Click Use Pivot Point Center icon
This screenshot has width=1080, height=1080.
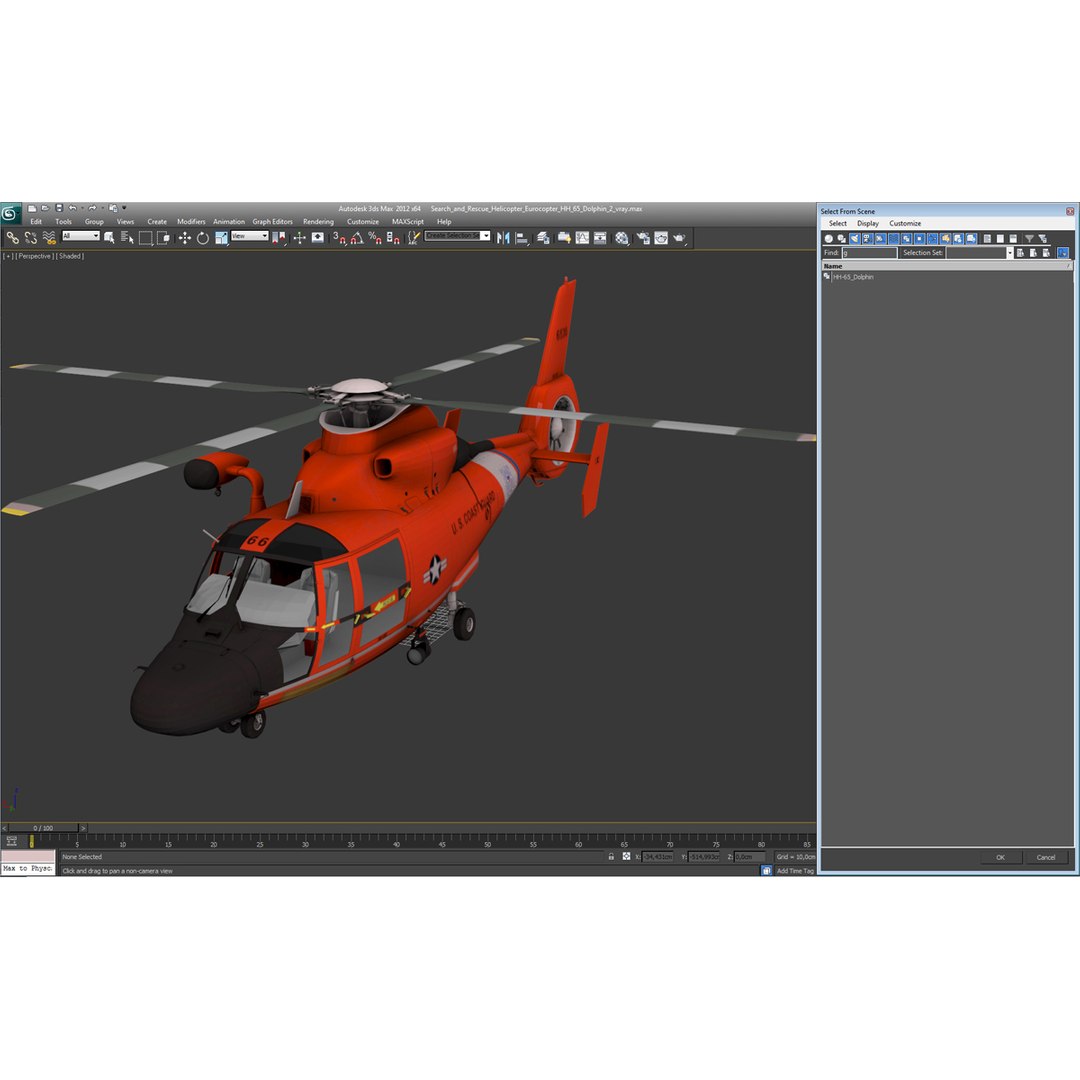(280, 238)
